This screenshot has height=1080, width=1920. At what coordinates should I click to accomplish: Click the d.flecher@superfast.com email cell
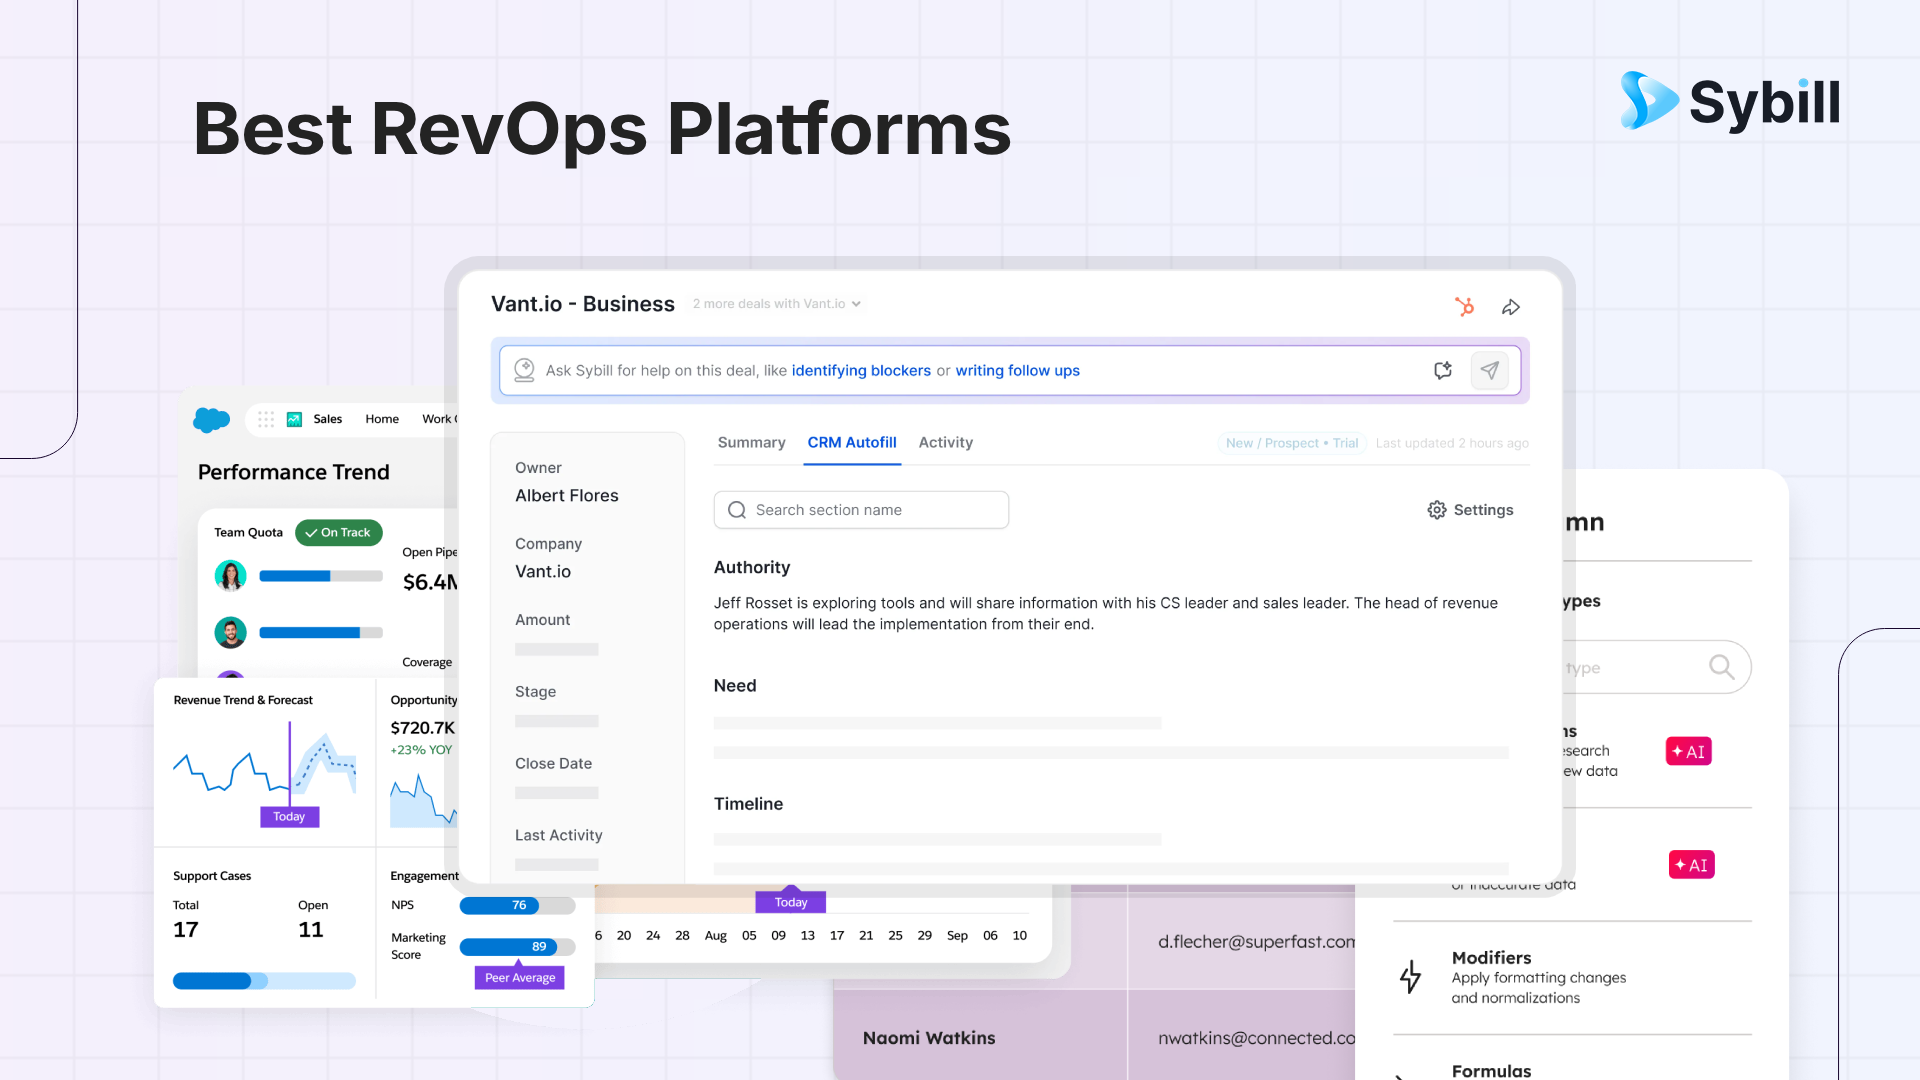click(1256, 942)
